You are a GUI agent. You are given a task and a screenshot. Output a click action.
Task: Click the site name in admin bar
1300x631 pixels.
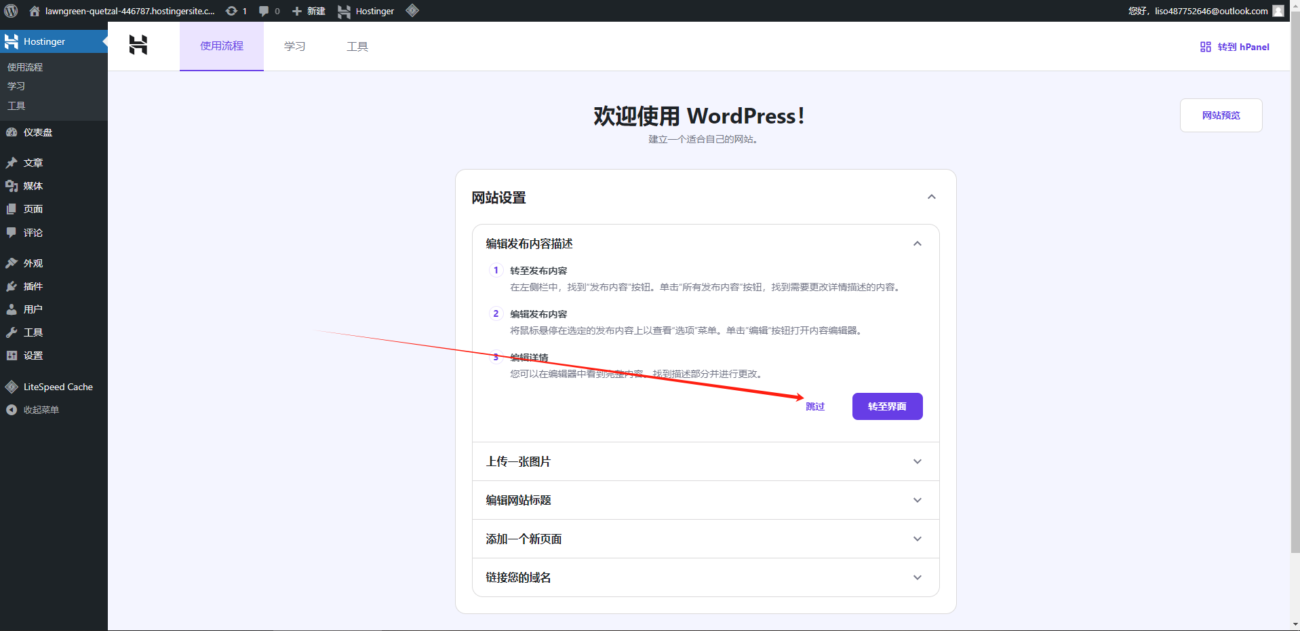(x=130, y=11)
